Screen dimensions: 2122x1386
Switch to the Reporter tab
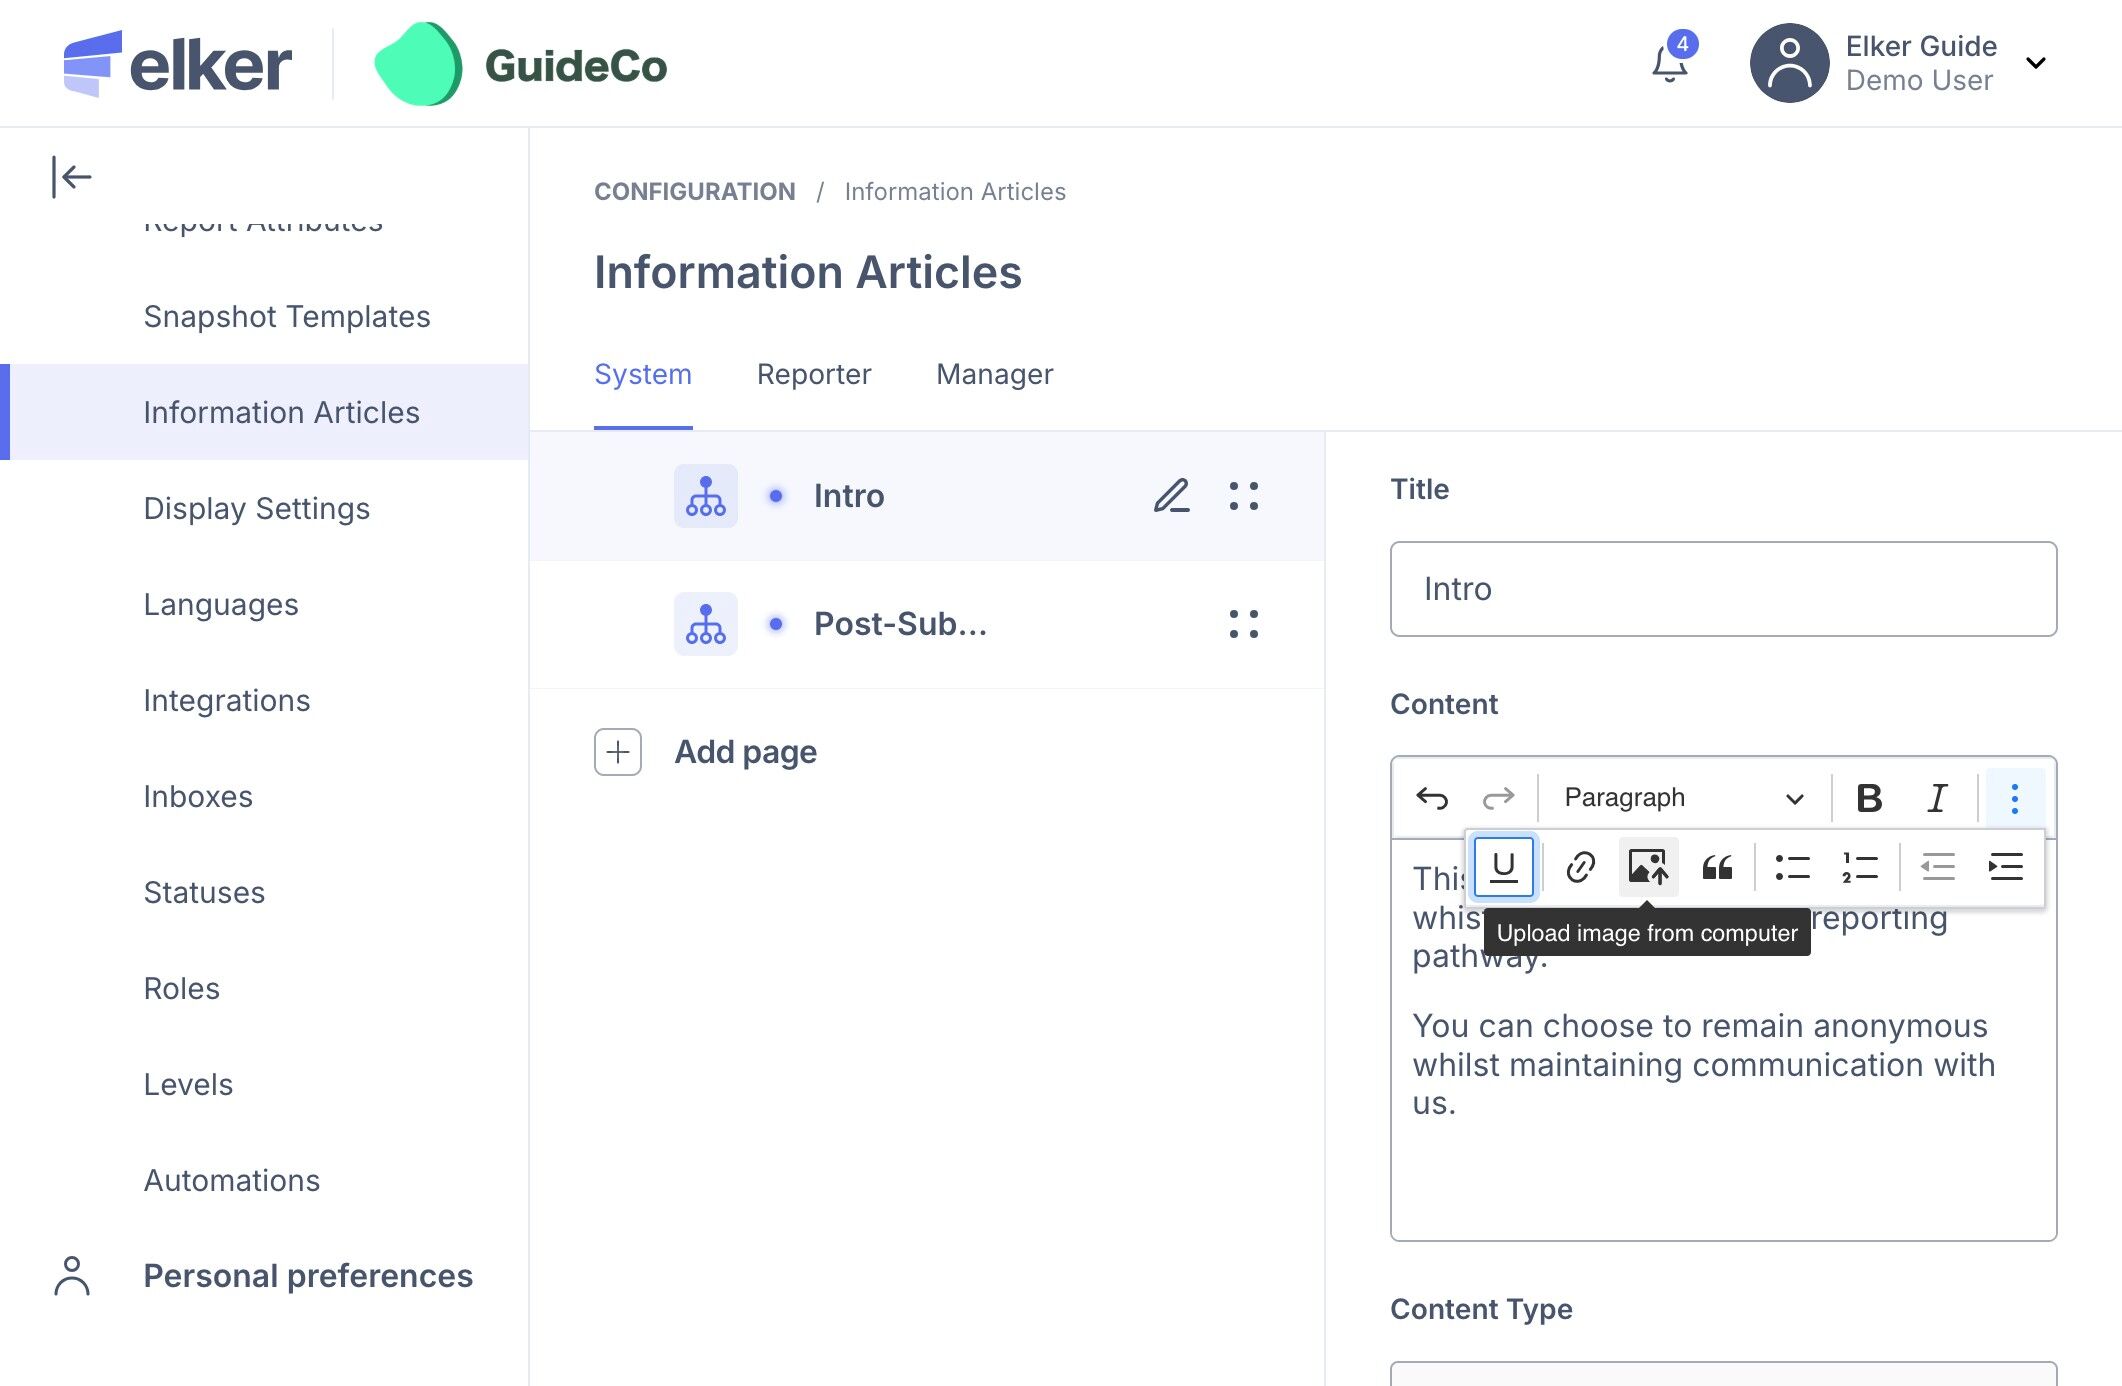[813, 374]
